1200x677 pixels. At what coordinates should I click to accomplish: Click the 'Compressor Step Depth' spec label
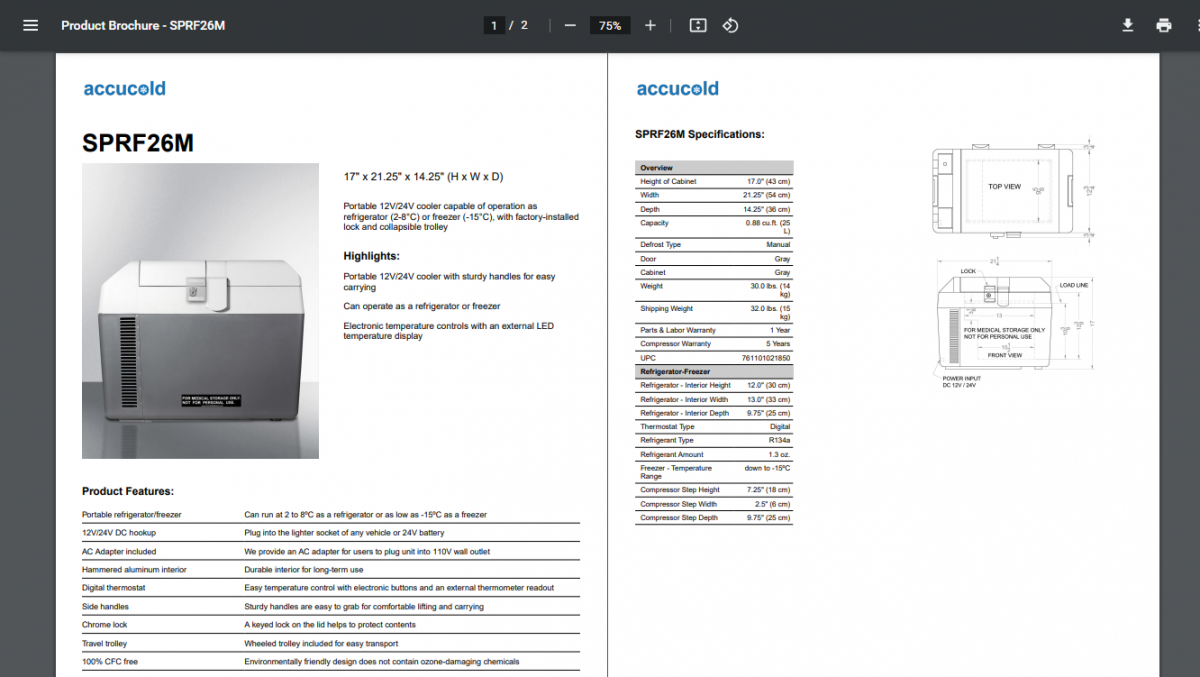(x=679, y=518)
